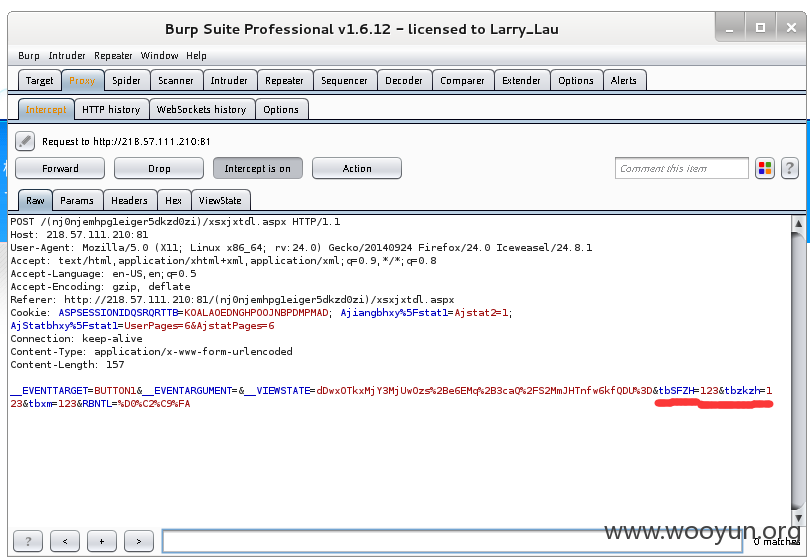Switch to the Spider tab
This screenshot has width=810, height=560.
pyautogui.click(x=127, y=81)
